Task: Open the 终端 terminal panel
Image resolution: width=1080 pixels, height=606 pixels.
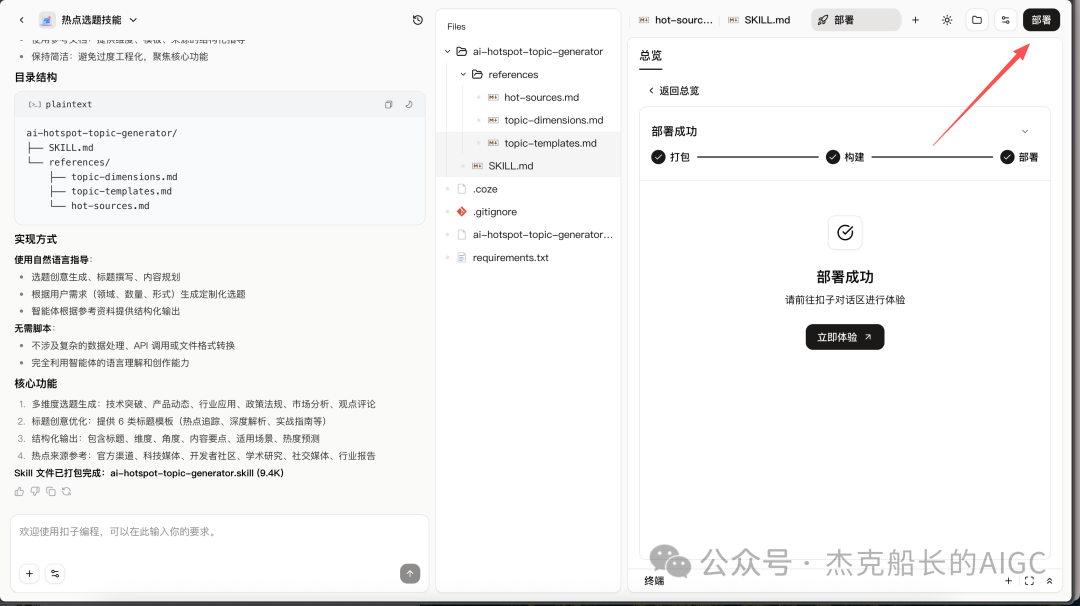Action: (654, 581)
